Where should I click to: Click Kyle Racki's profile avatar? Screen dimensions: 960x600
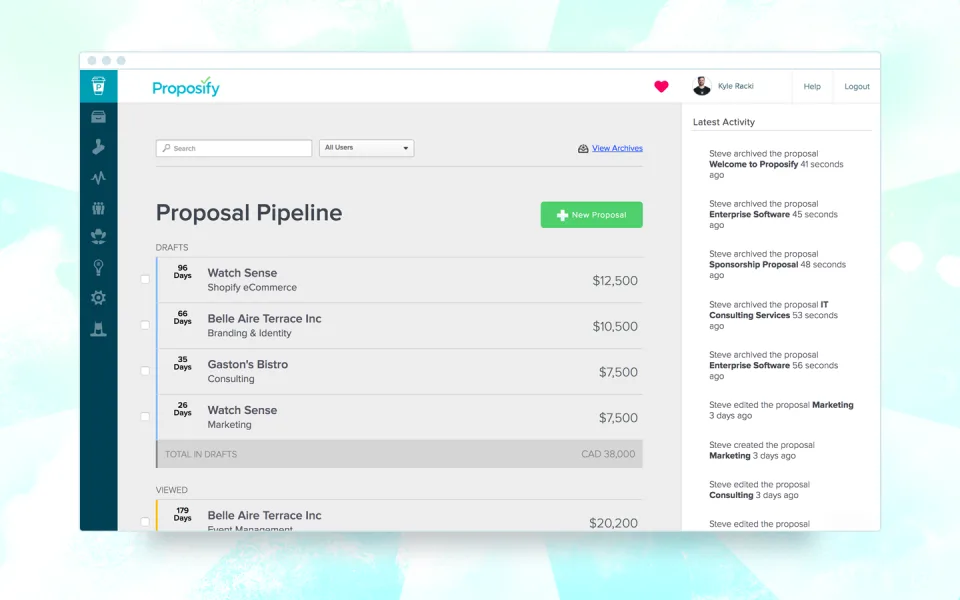[702, 86]
